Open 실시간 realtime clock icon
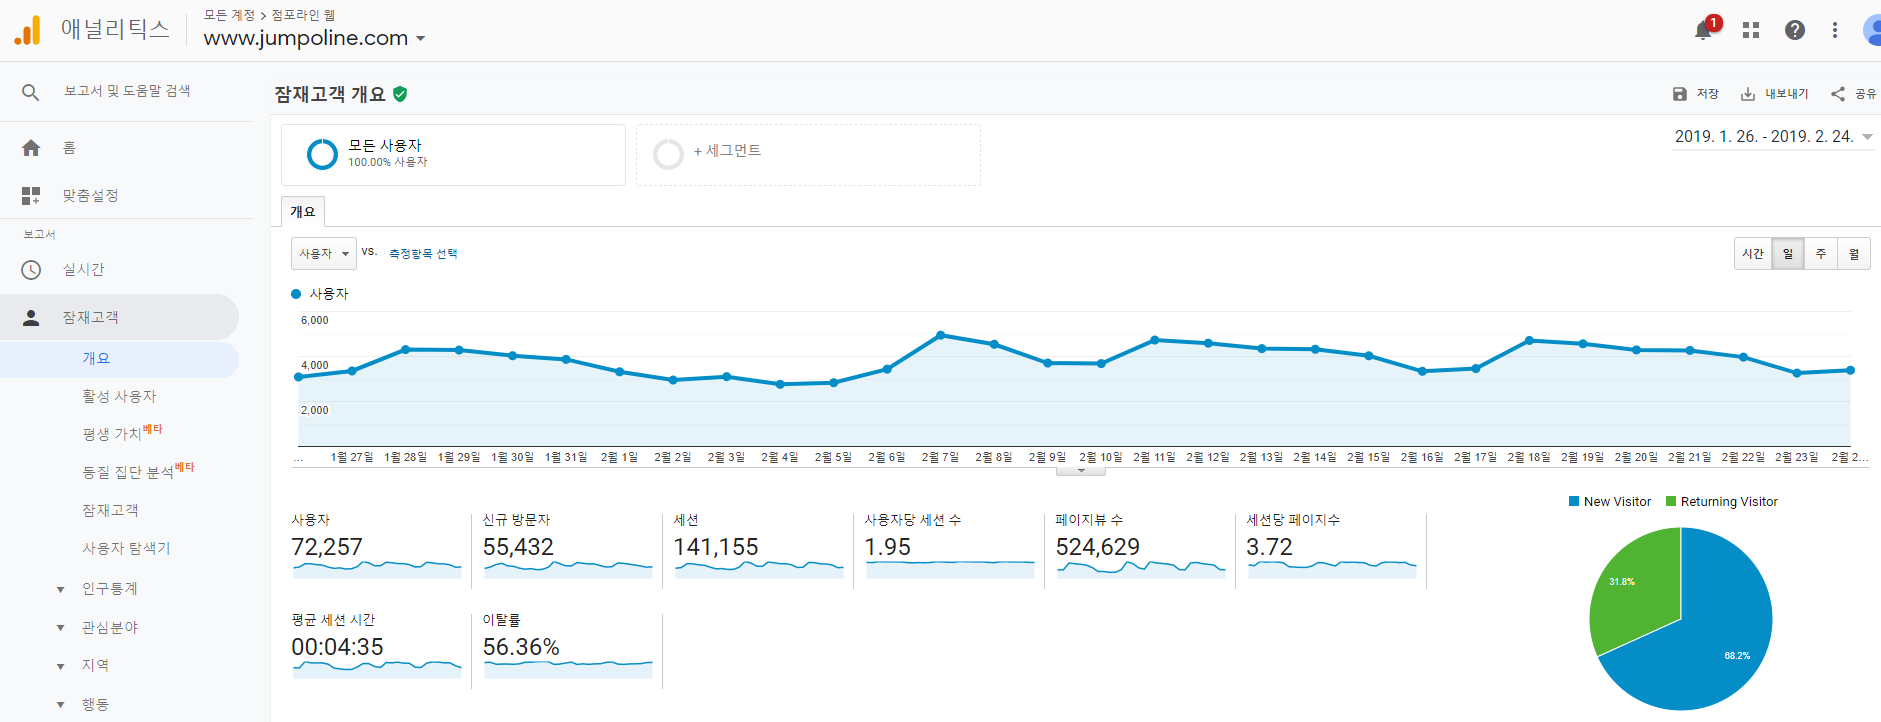 click(31, 270)
